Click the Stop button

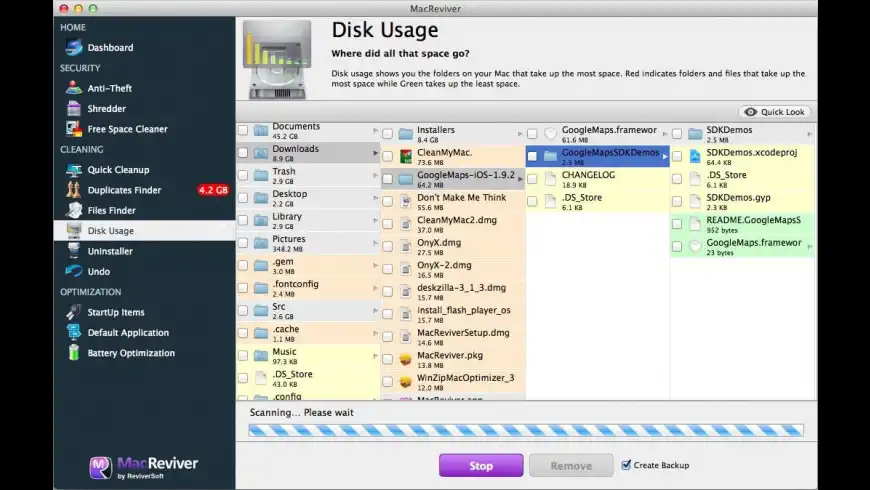point(481,466)
